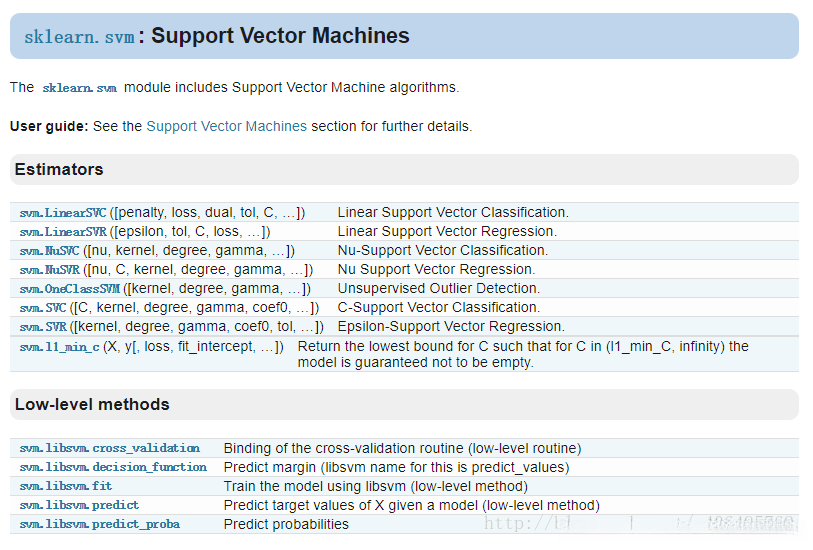Click sklearn.svm in the page title
Screen dimensions: 813x550
(79, 37)
